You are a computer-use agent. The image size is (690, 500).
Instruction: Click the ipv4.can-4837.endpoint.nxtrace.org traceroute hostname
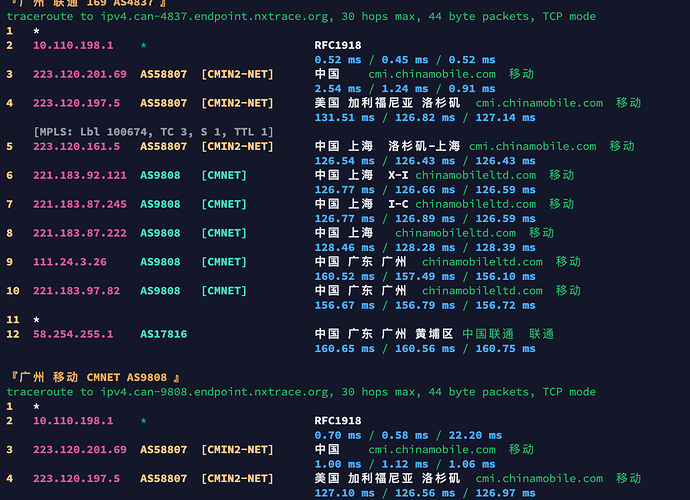coord(216,17)
